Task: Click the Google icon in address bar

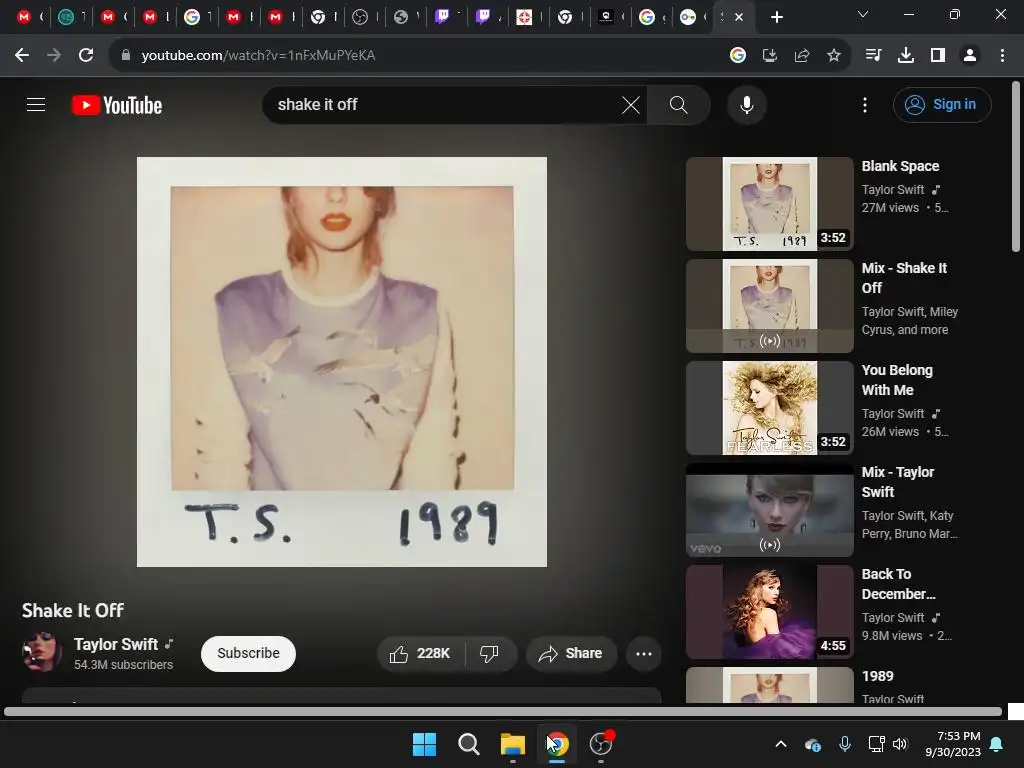Action: pos(738,56)
